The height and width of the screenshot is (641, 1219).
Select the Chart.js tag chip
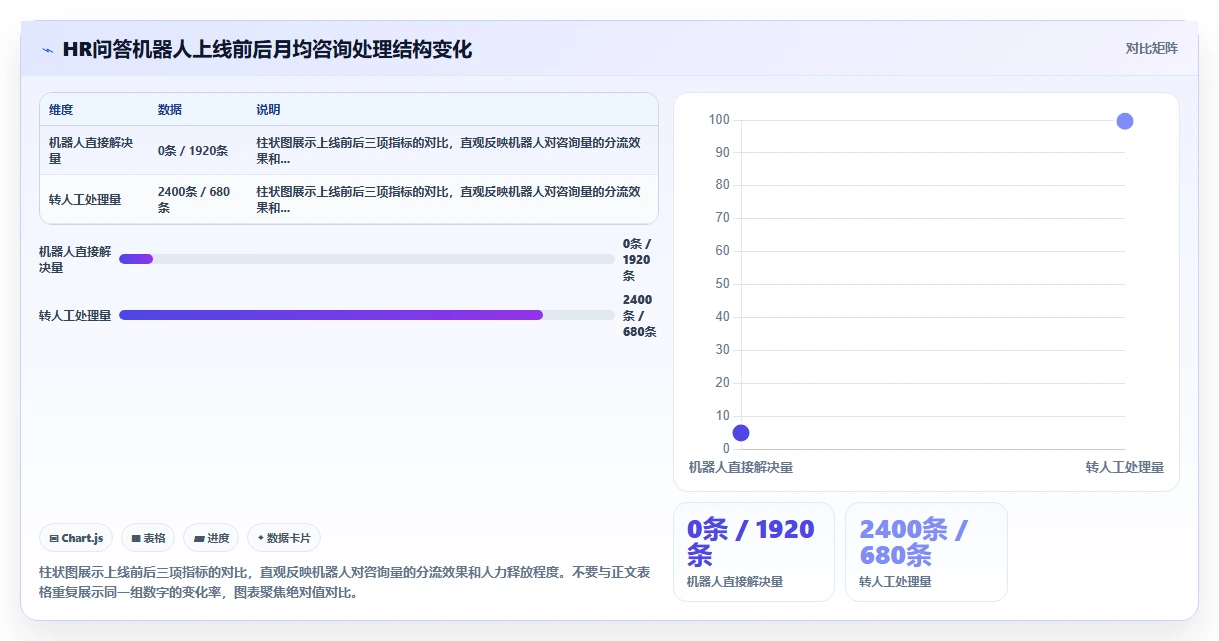pos(77,538)
